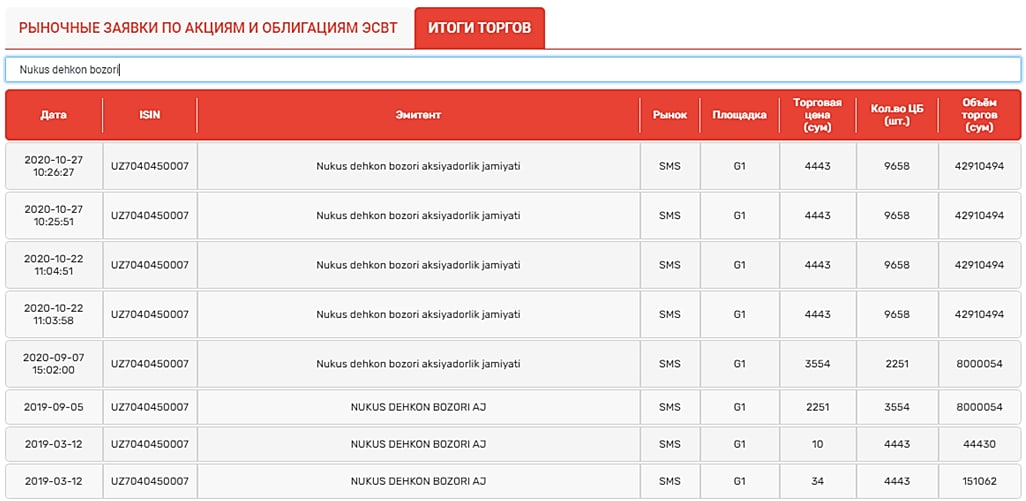The image size is (1026, 501).
Task: Select the Итоги торгов tab
Action: (x=480, y=29)
